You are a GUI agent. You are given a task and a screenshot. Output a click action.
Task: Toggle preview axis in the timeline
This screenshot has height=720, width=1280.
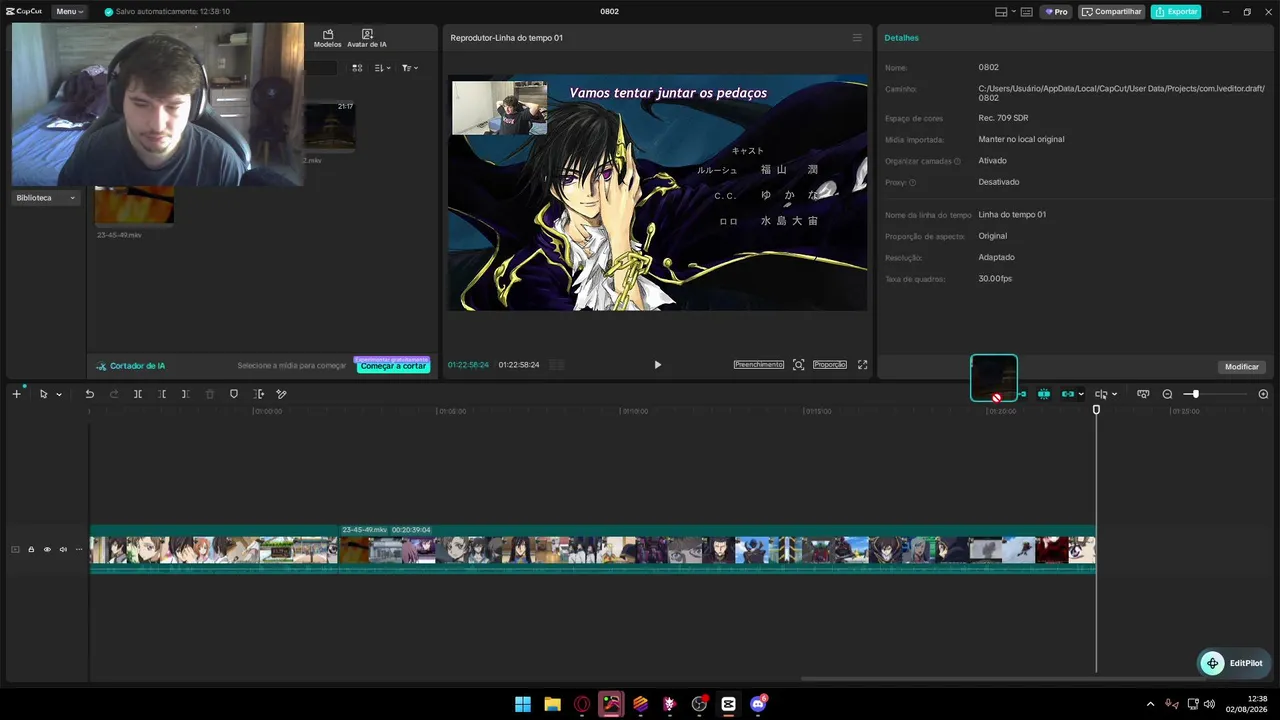tap(1101, 394)
